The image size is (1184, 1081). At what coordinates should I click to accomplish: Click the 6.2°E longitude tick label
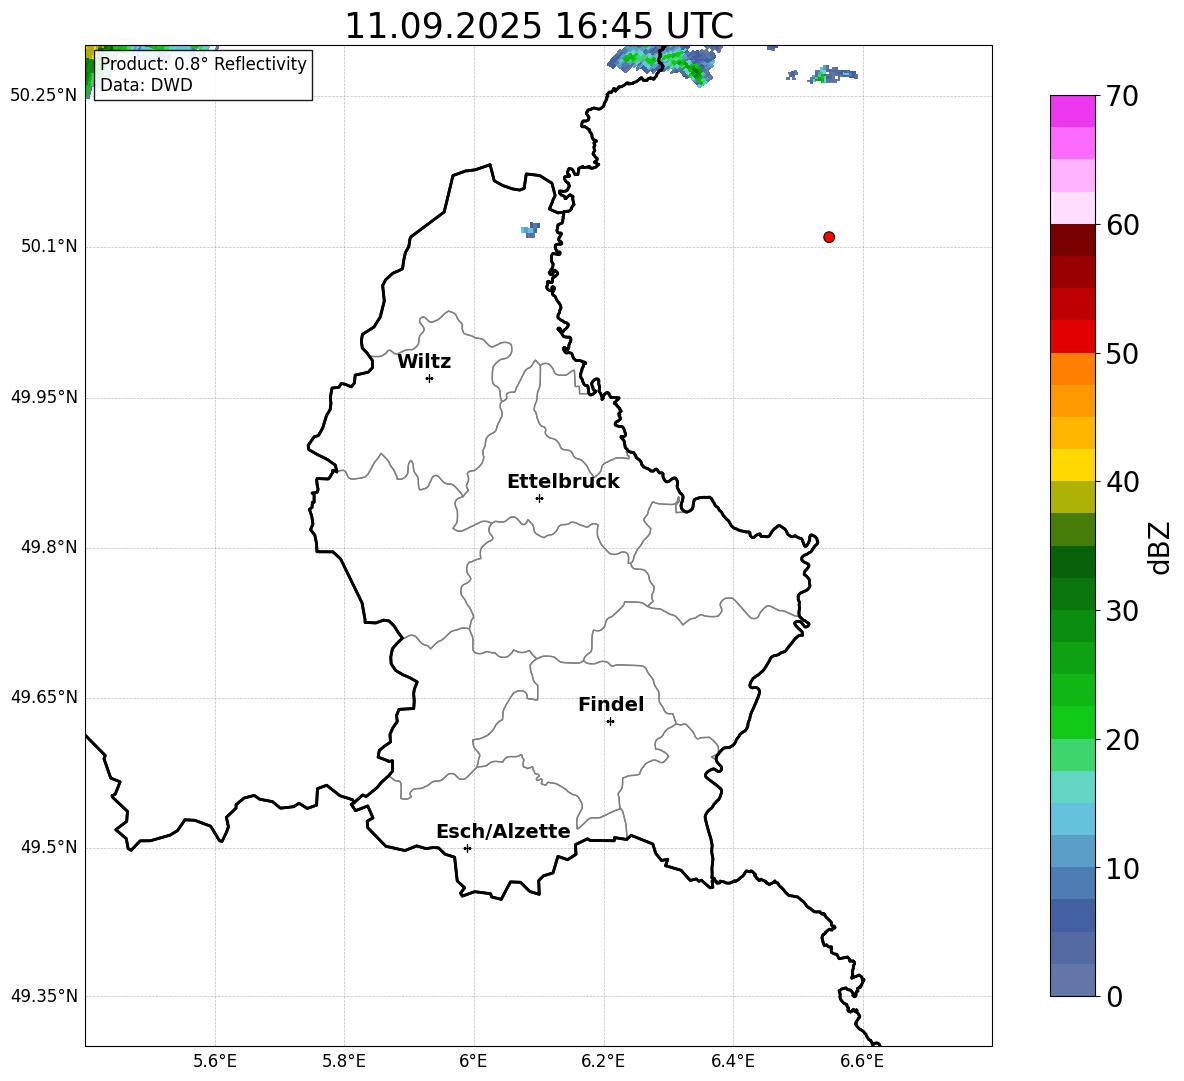(x=603, y=1060)
